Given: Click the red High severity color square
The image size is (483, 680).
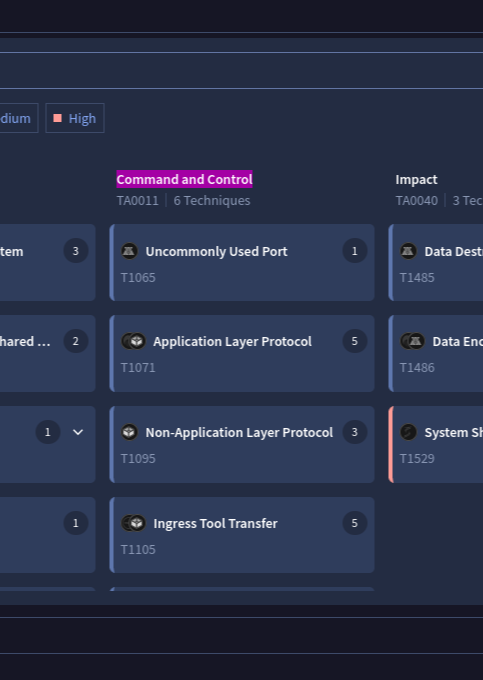Looking at the screenshot, I should [57, 118].
